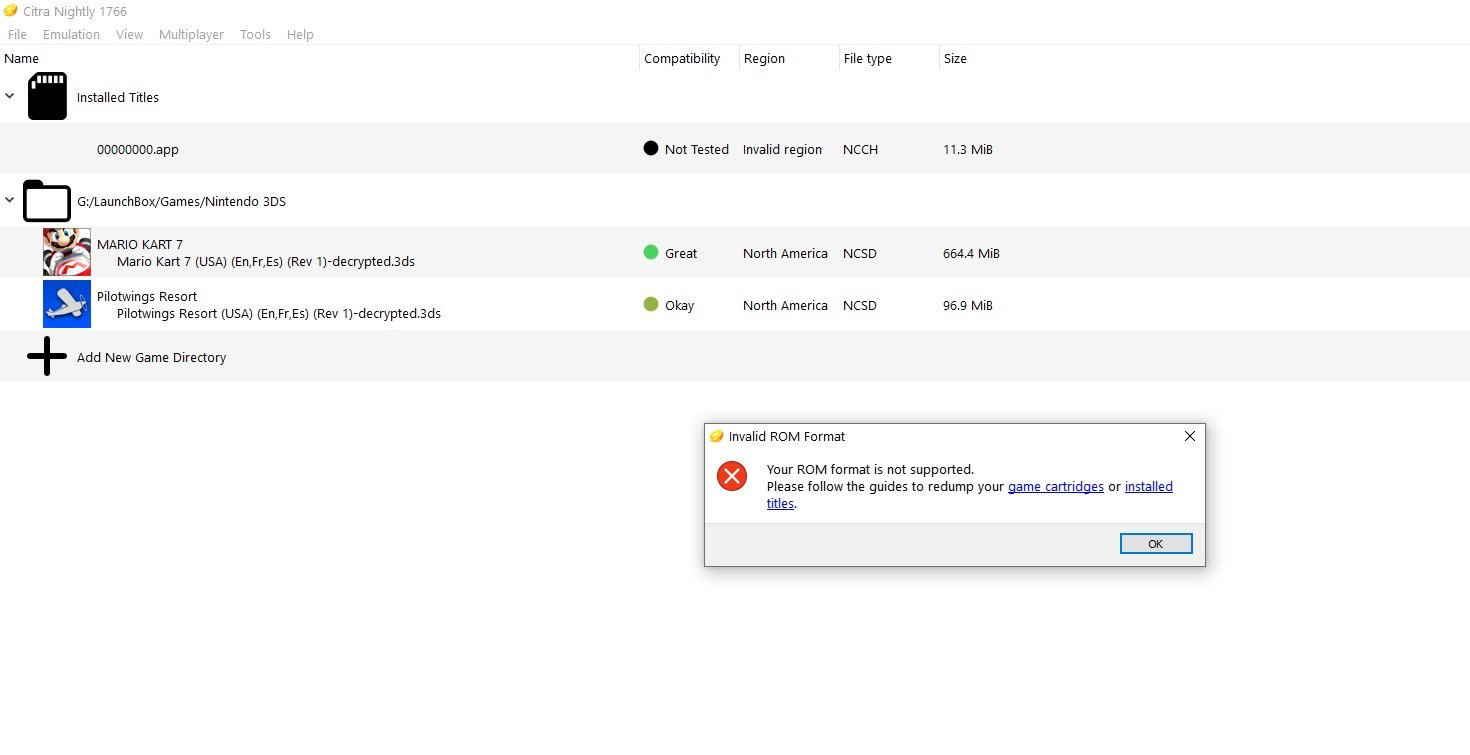Open the Tools menu
Image resolution: width=1470 pixels, height=755 pixels.
pos(255,34)
